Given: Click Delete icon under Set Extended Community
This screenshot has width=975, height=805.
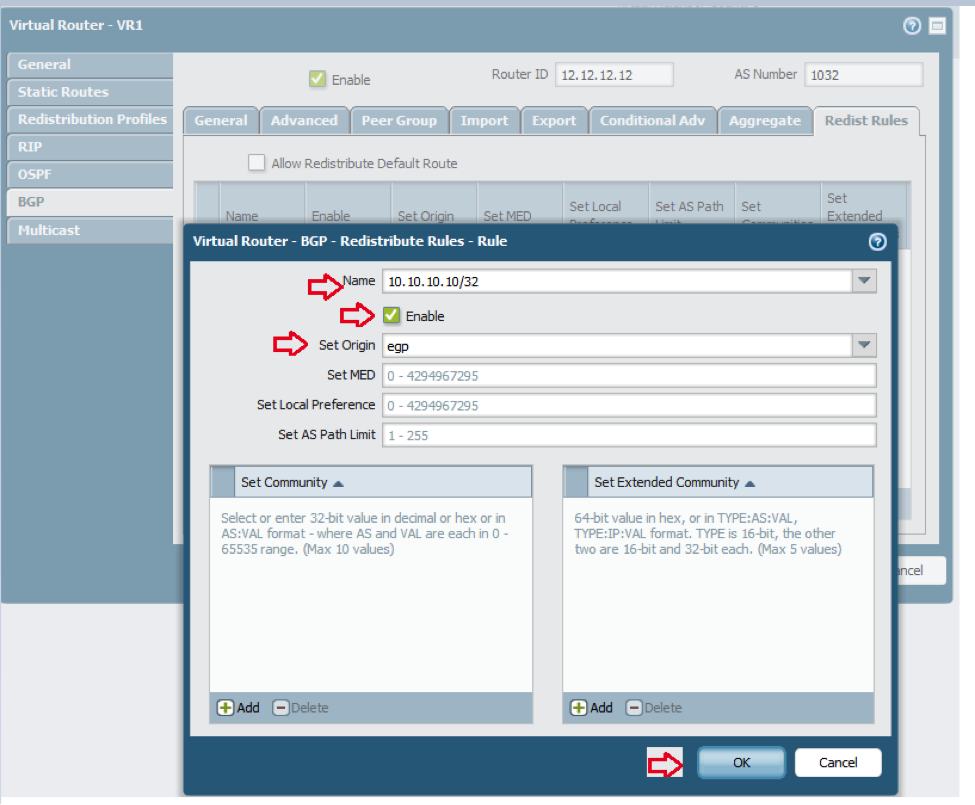Looking at the screenshot, I should (x=634, y=708).
